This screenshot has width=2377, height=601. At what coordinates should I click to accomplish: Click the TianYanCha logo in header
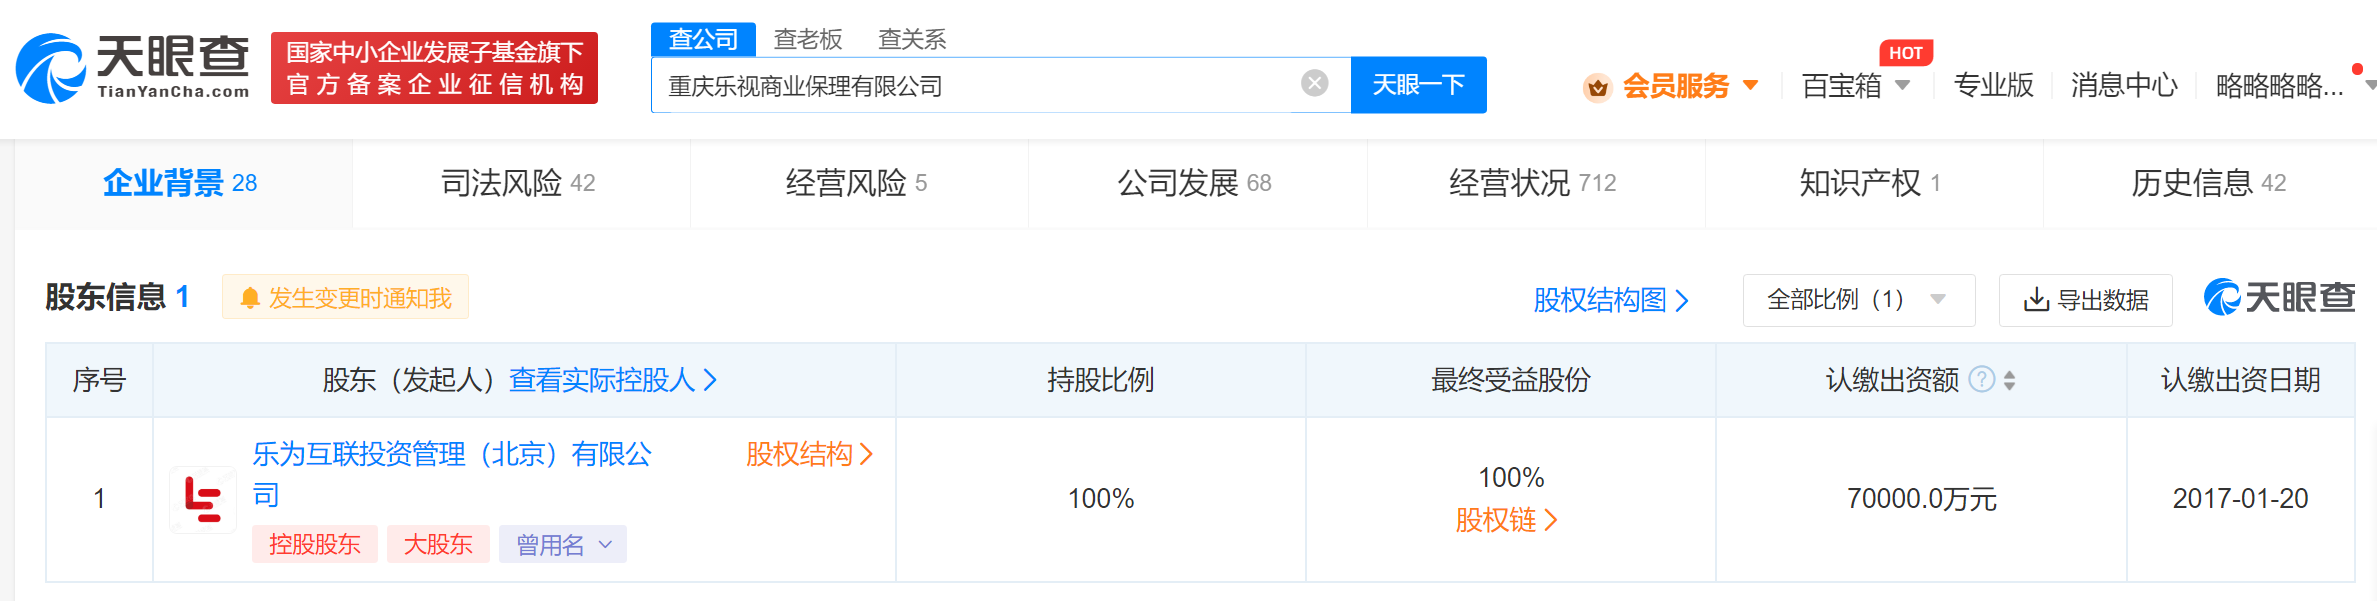pos(133,68)
